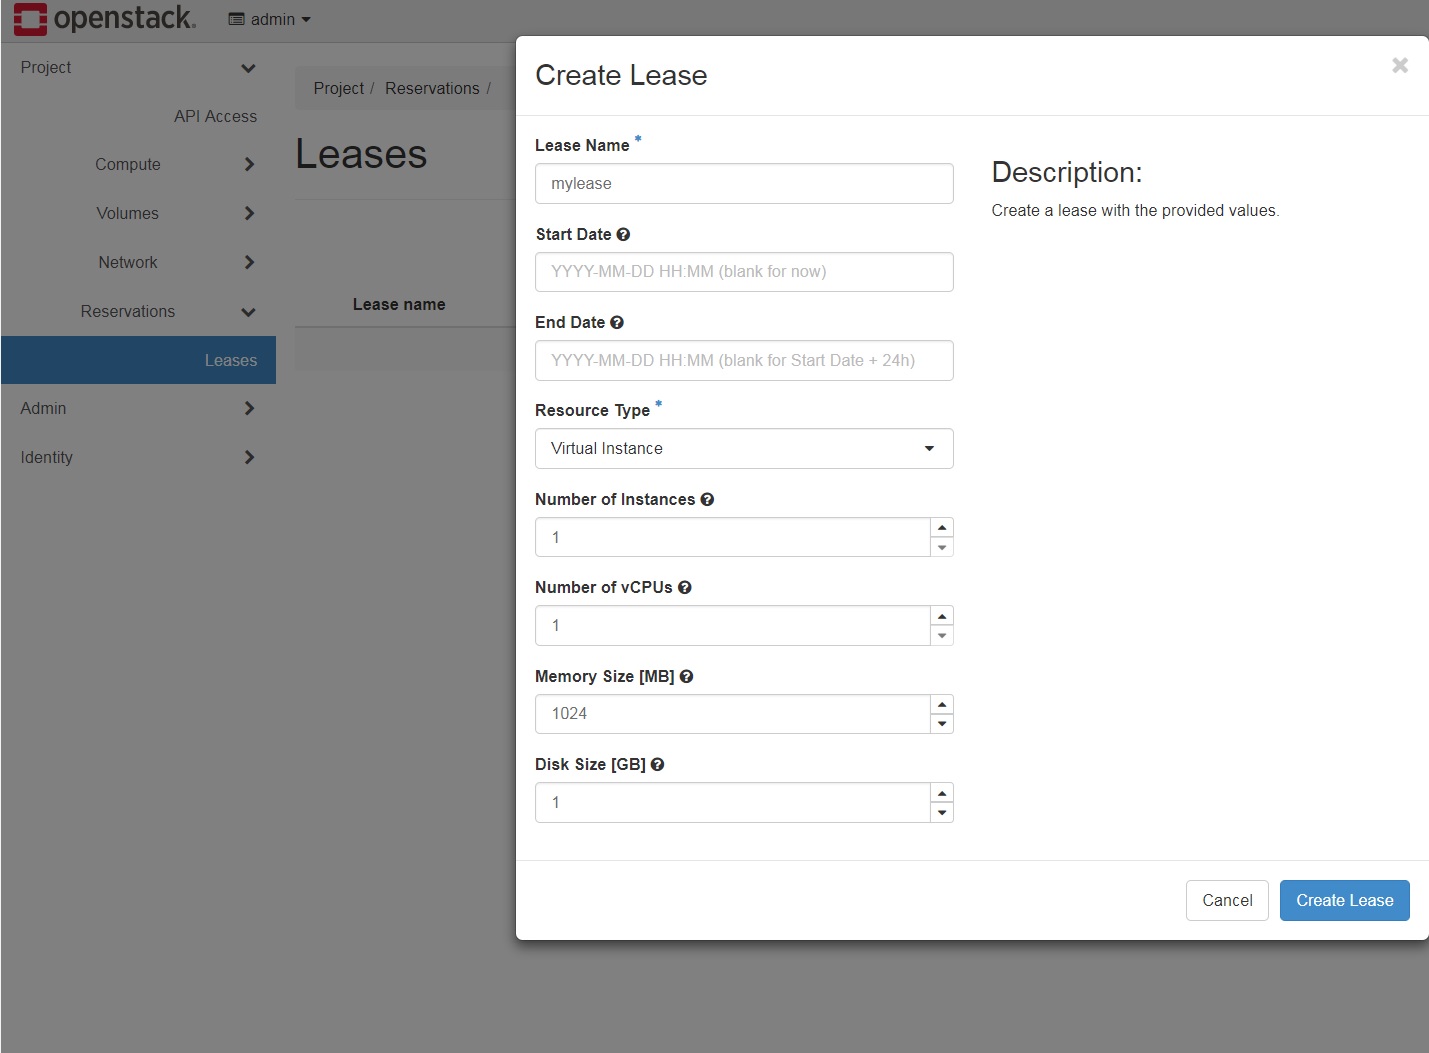This screenshot has width=1429, height=1053.
Task: Click the Lease Name input field
Action: point(744,183)
